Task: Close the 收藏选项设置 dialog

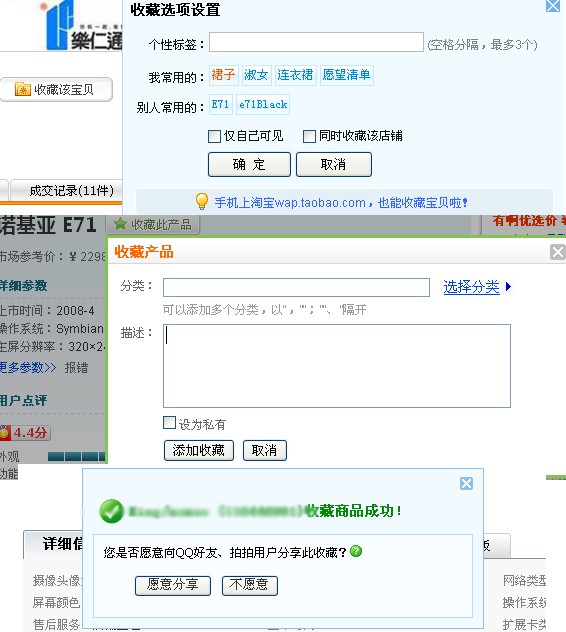Action: tap(553, 6)
